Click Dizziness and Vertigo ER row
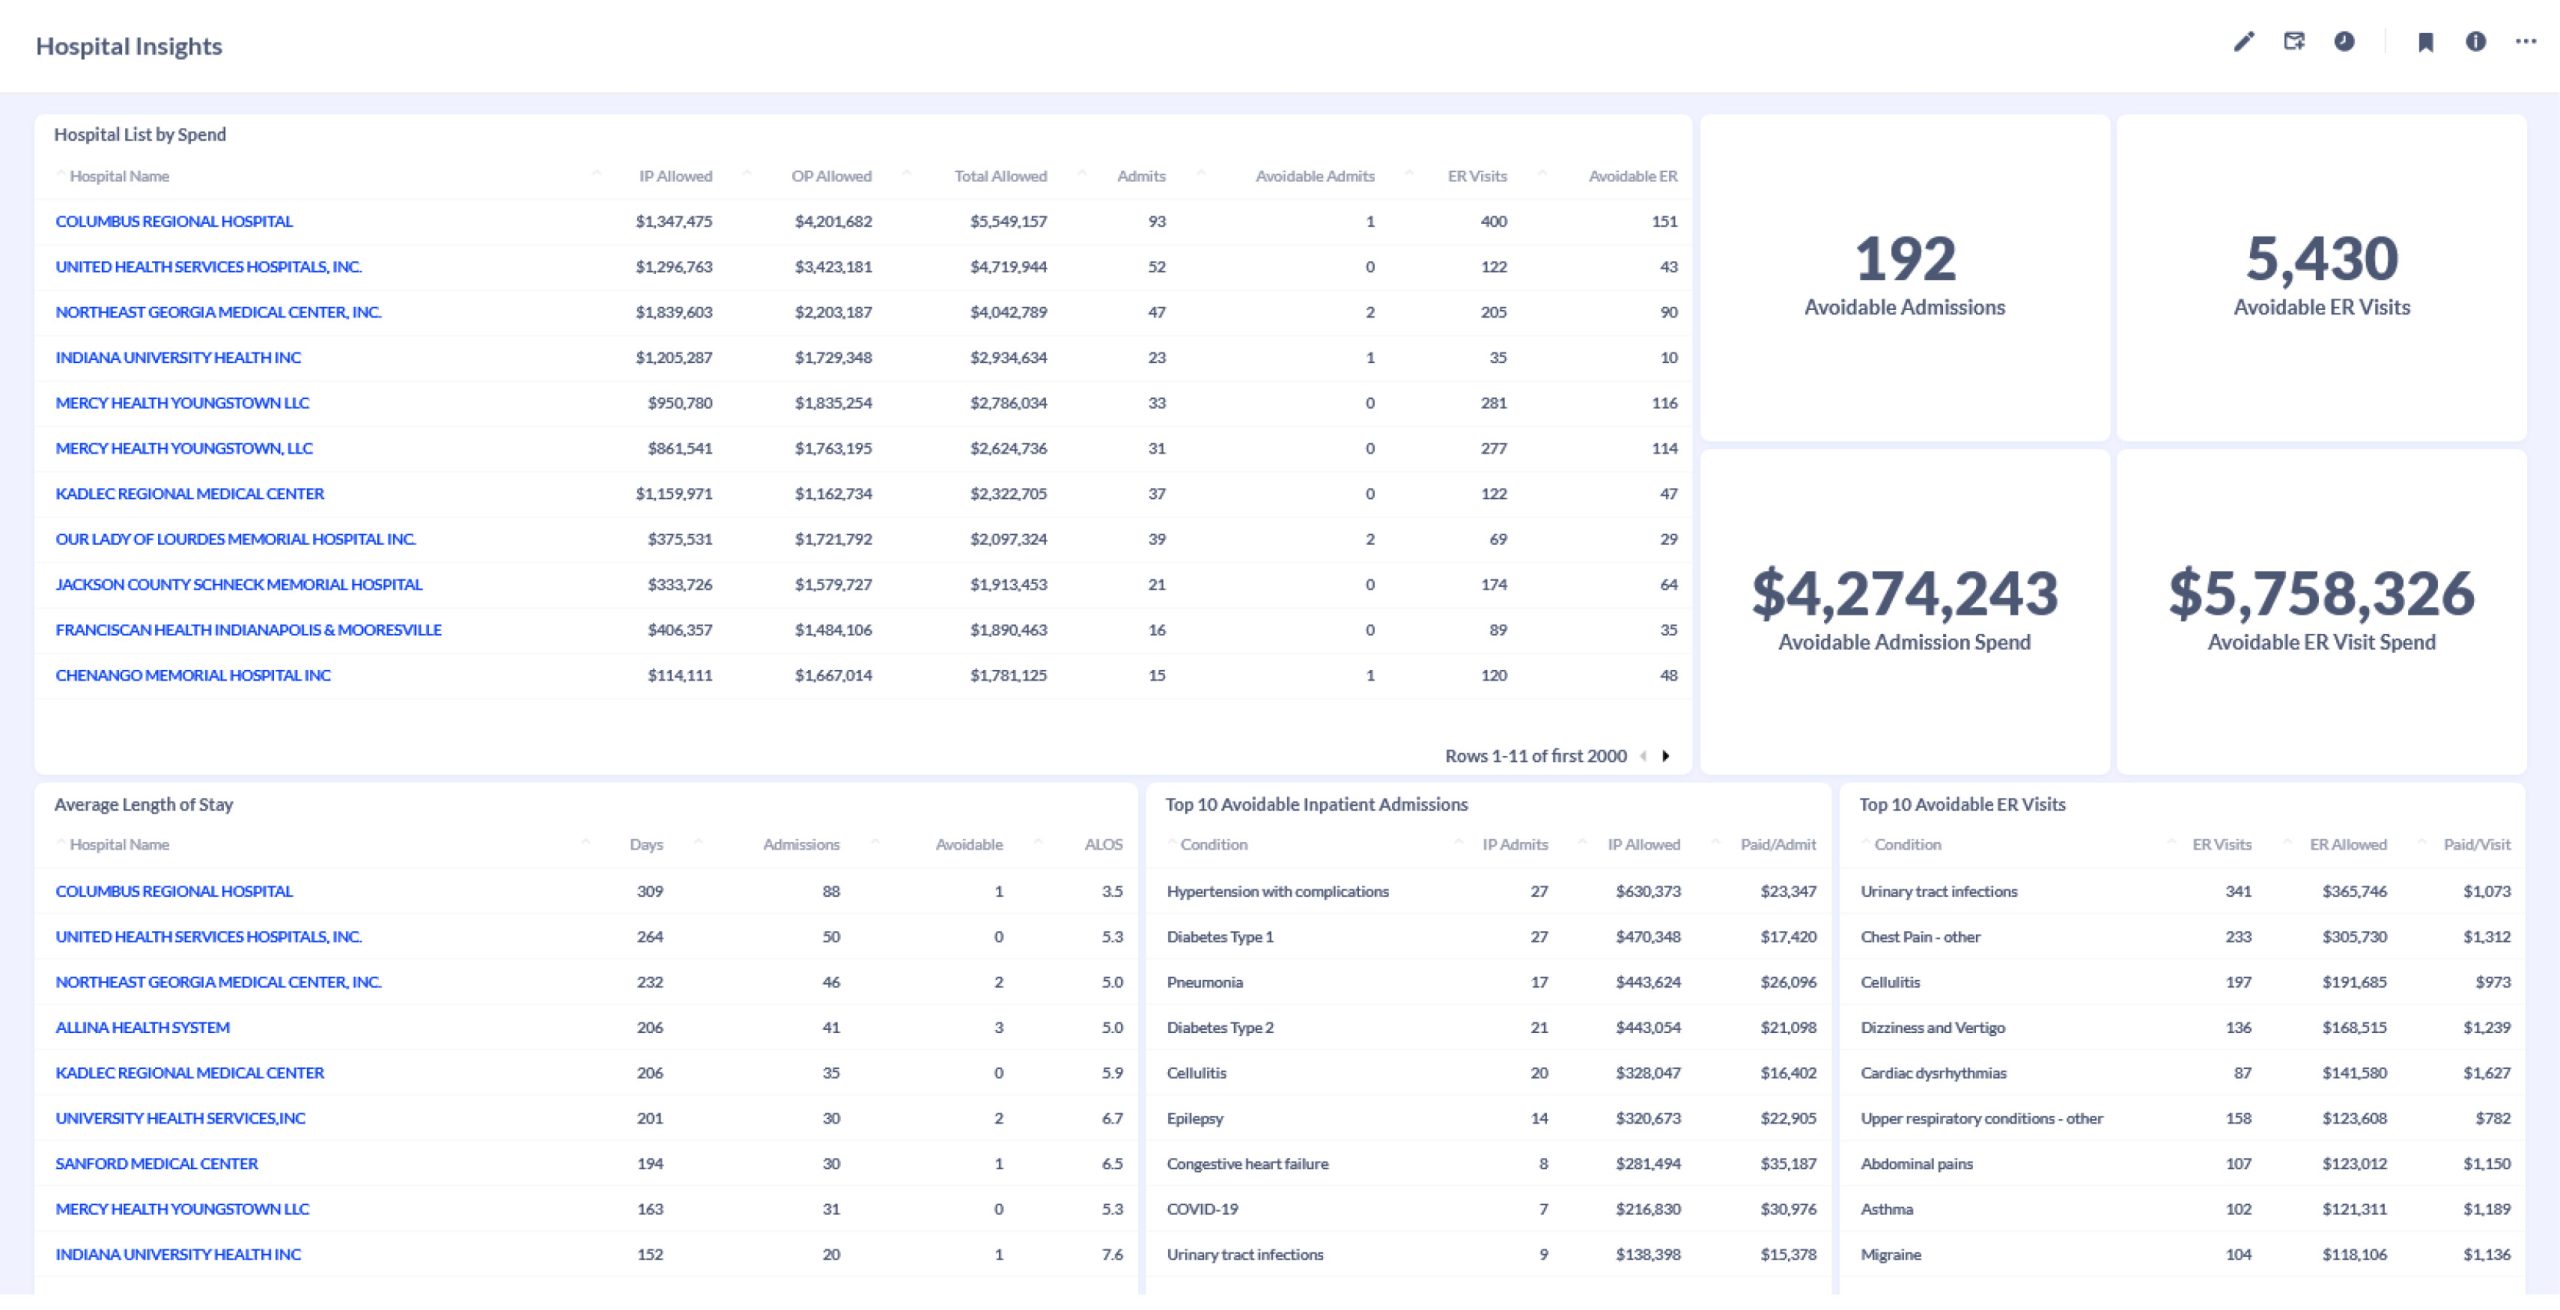 (2183, 1028)
